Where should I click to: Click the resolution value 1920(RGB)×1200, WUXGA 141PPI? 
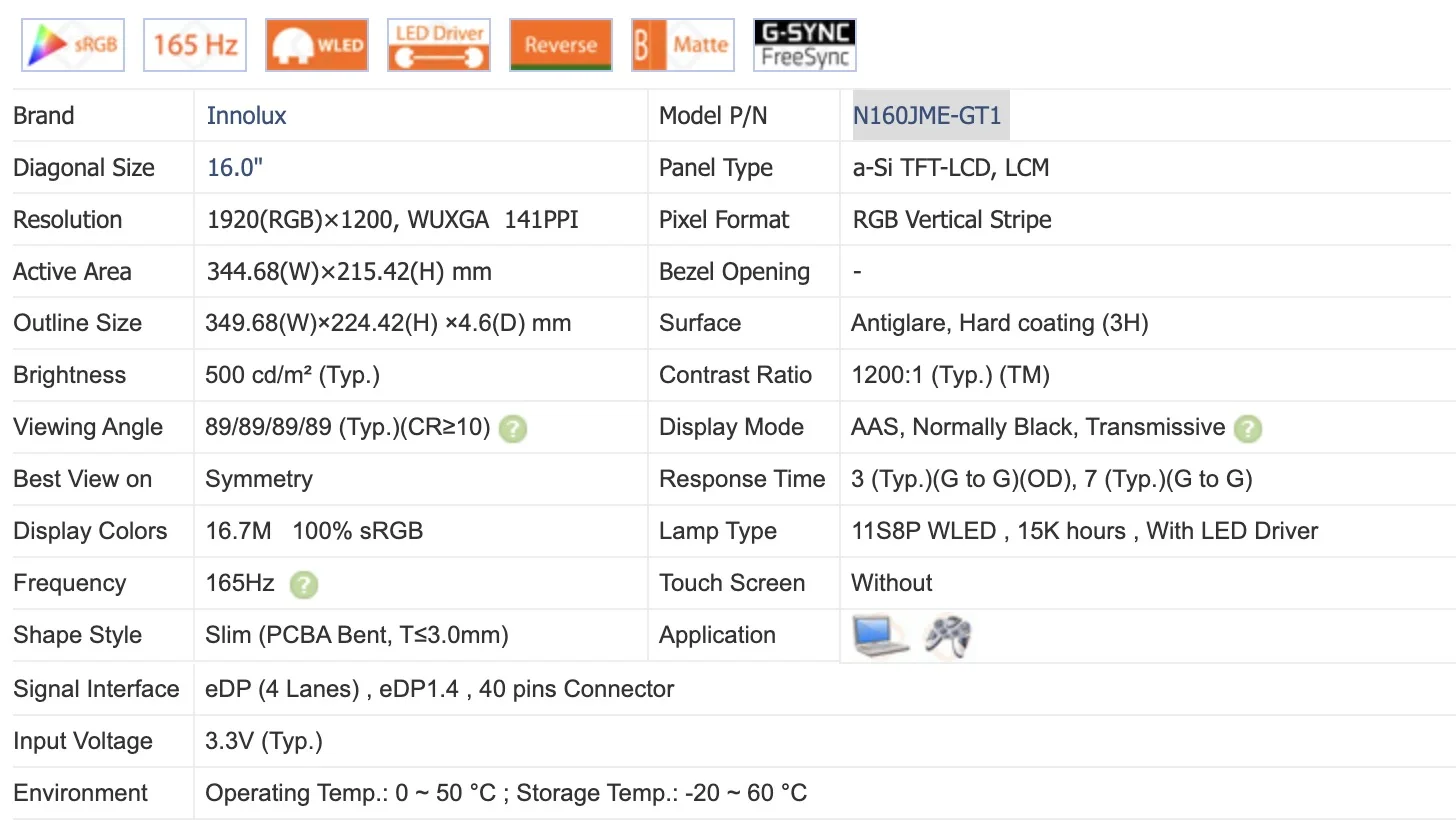click(392, 219)
